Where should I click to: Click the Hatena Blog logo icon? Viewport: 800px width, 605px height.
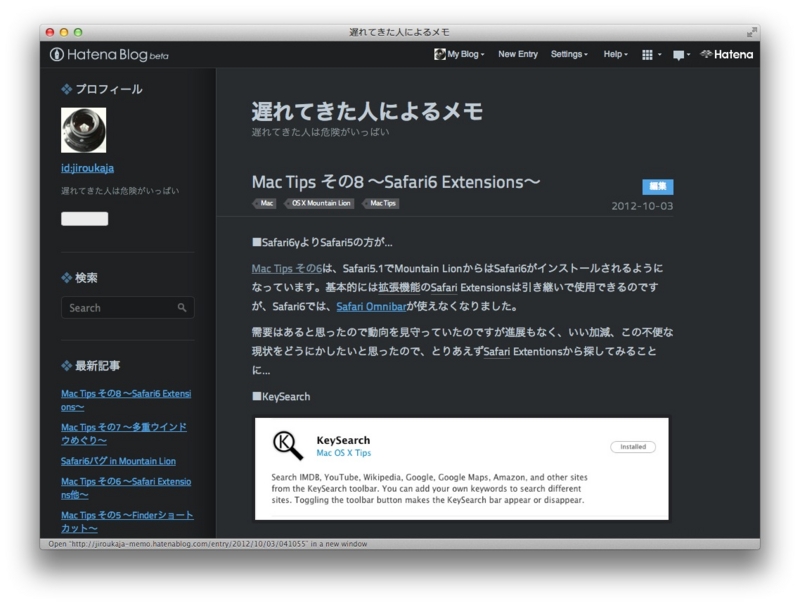(x=57, y=54)
